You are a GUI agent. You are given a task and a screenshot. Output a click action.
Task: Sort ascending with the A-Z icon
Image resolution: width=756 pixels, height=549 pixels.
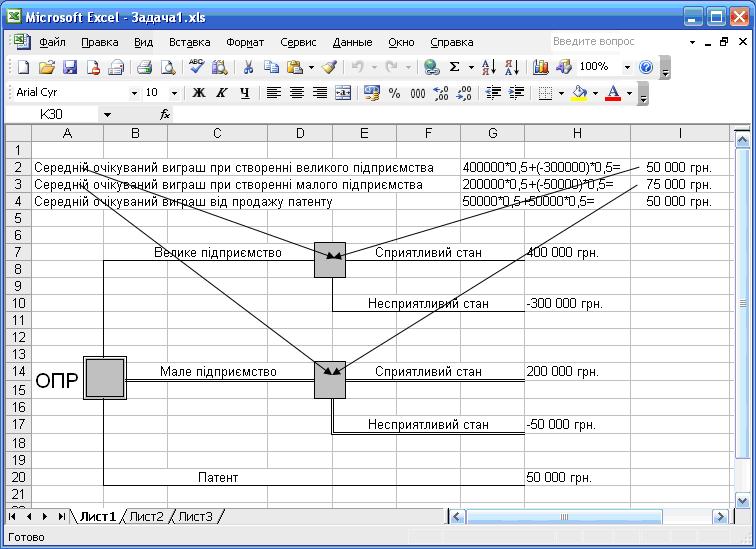[488, 67]
